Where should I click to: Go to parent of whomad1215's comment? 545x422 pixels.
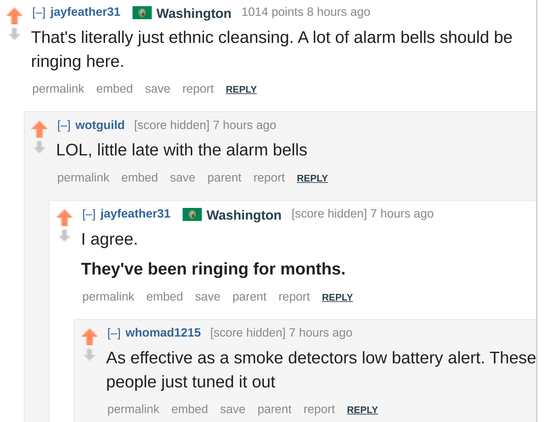[274, 409]
